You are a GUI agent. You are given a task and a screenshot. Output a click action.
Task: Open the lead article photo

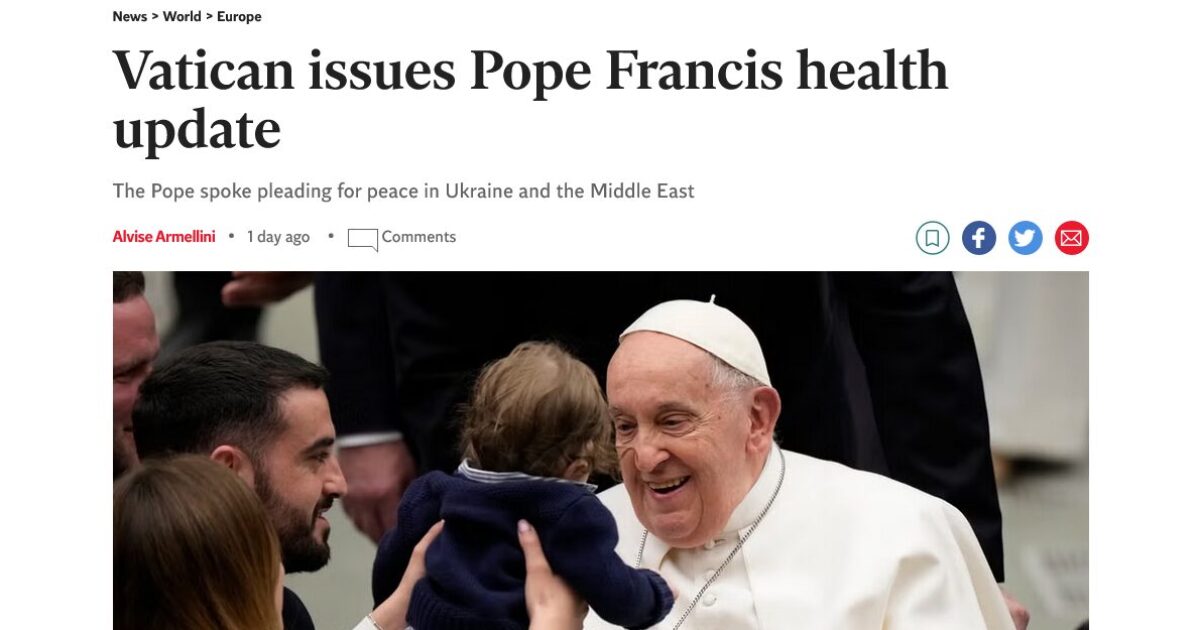pyautogui.click(x=600, y=450)
